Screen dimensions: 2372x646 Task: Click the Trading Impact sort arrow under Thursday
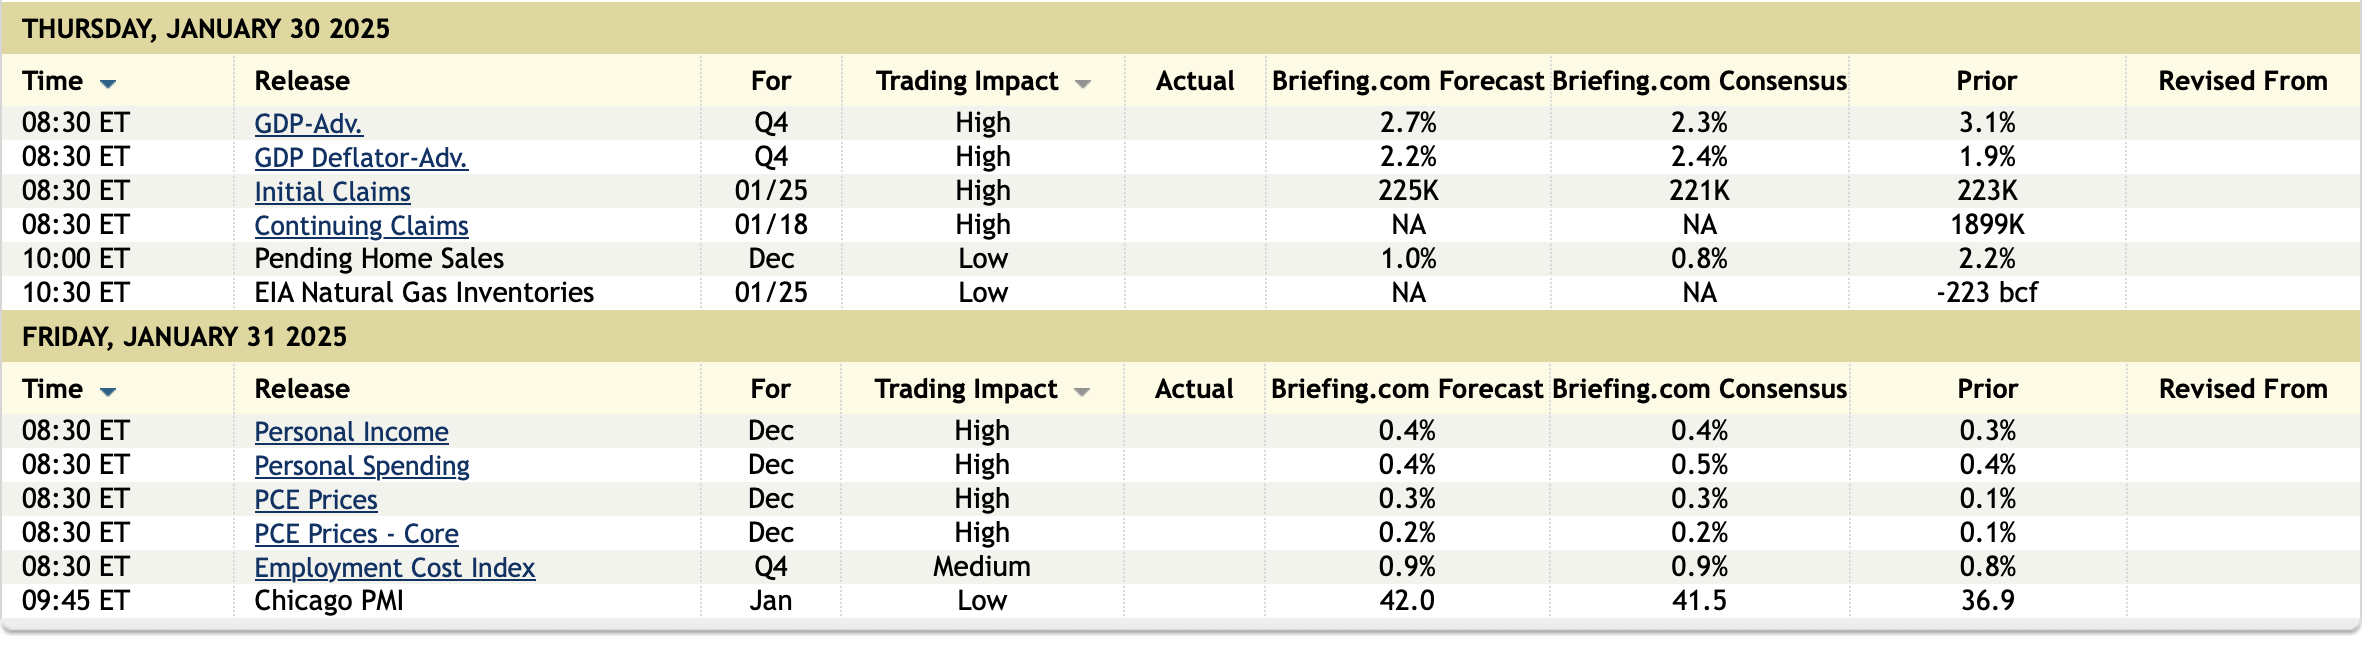click(x=1082, y=84)
